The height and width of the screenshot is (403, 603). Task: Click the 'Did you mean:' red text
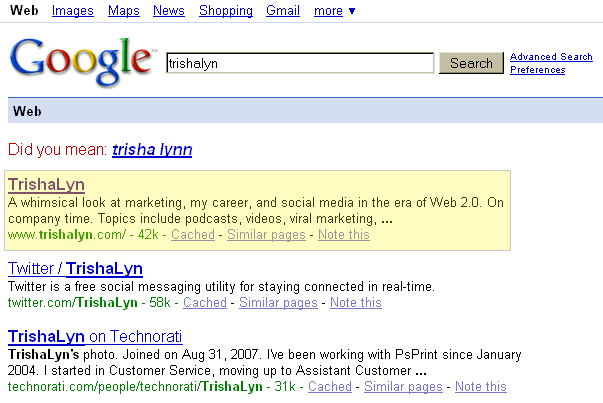[x=57, y=150]
